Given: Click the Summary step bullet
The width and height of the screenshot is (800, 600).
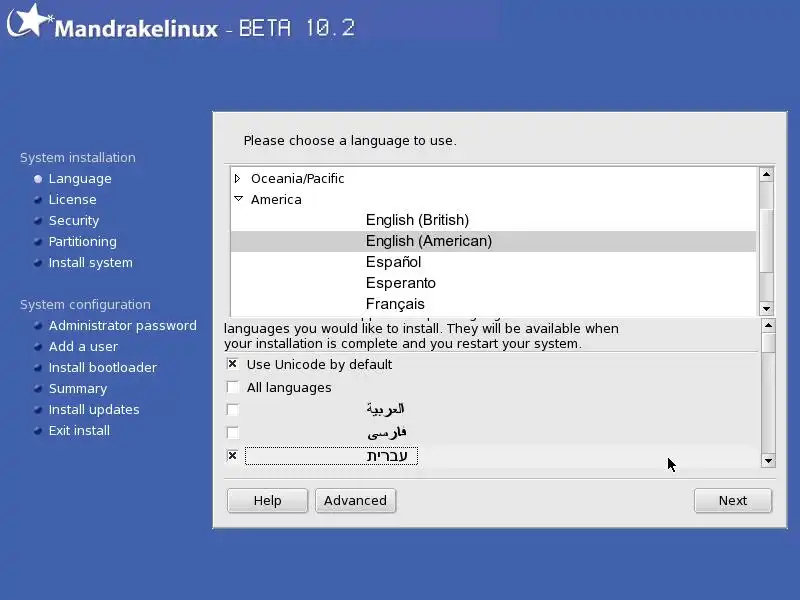Looking at the screenshot, I should tap(38, 389).
